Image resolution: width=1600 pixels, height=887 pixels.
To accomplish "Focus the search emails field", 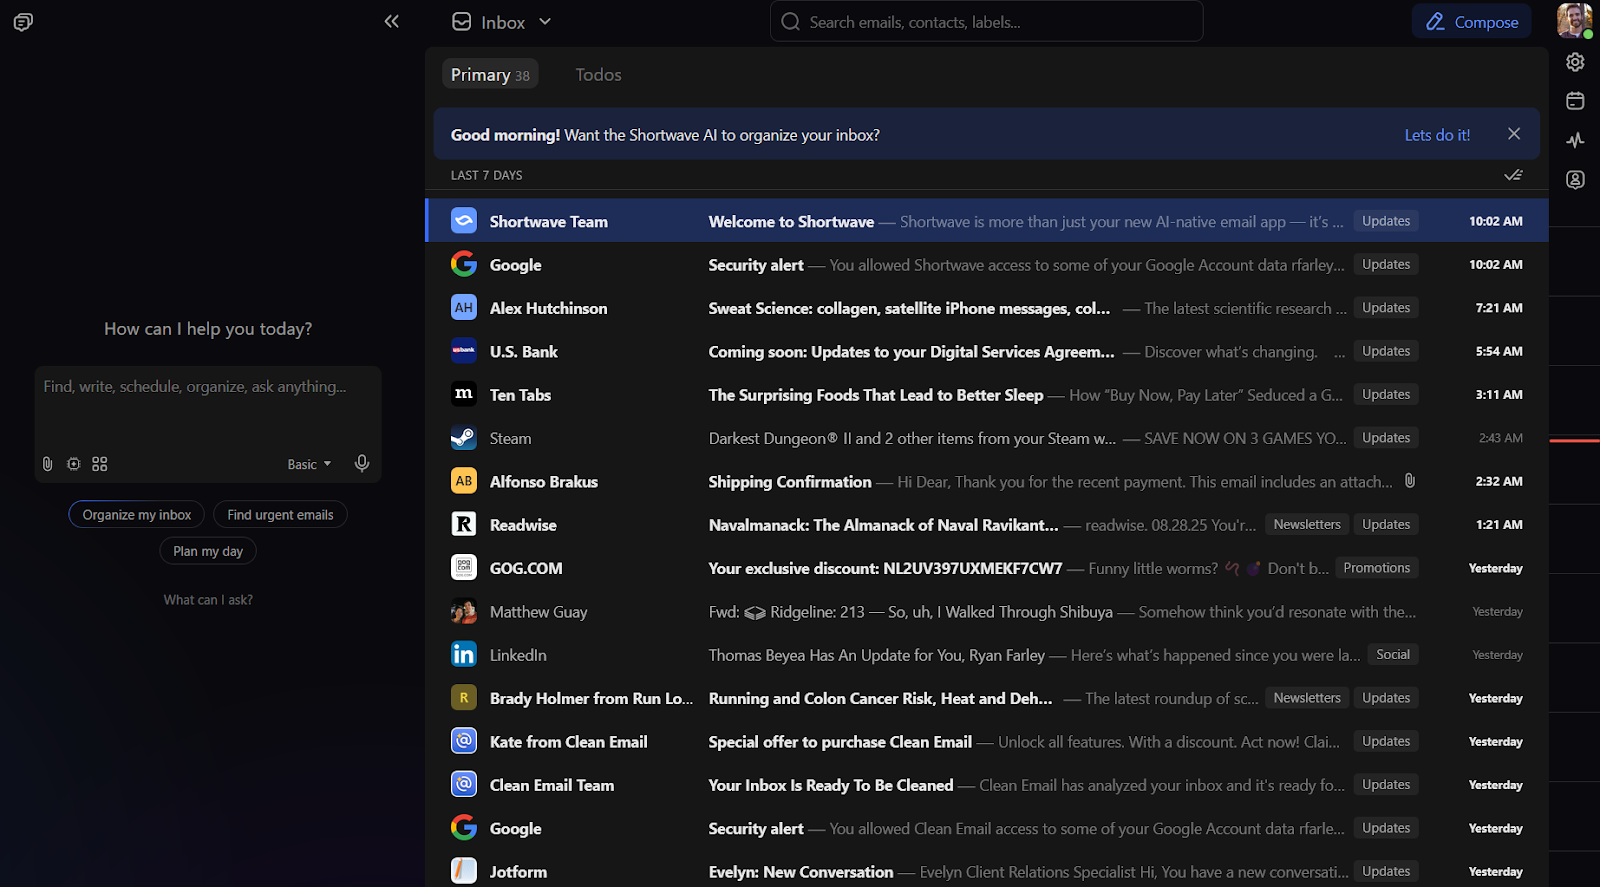I will coord(986,22).
